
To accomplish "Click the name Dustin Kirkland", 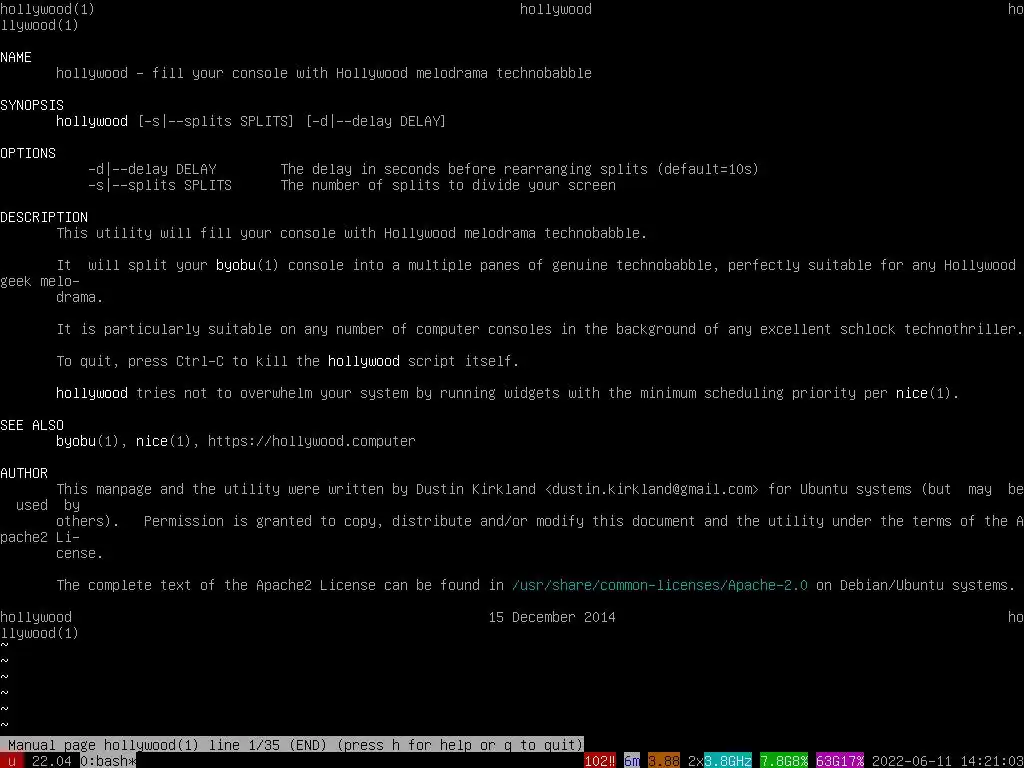I will point(475,488).
